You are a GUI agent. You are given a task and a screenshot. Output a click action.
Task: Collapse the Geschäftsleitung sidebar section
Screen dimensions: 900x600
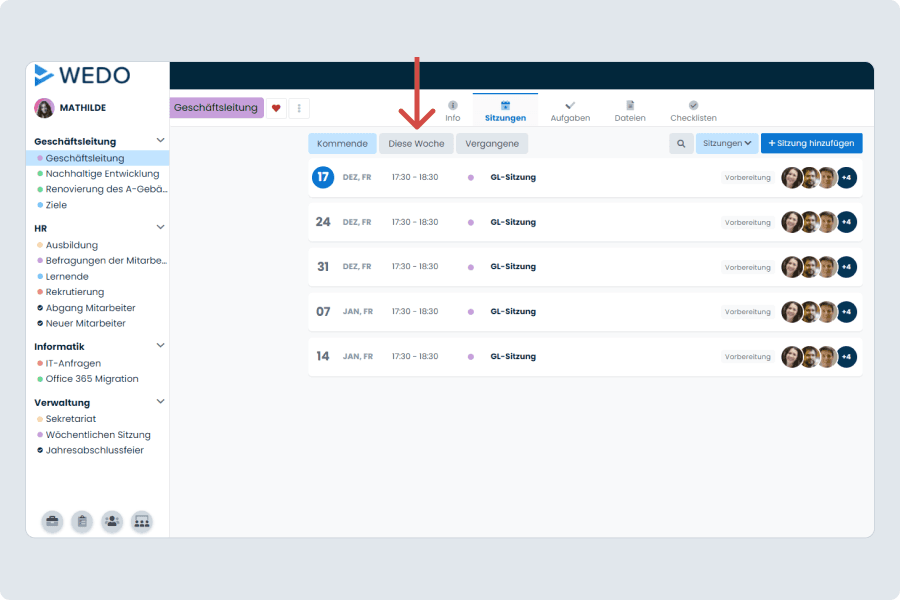point(160,141)
